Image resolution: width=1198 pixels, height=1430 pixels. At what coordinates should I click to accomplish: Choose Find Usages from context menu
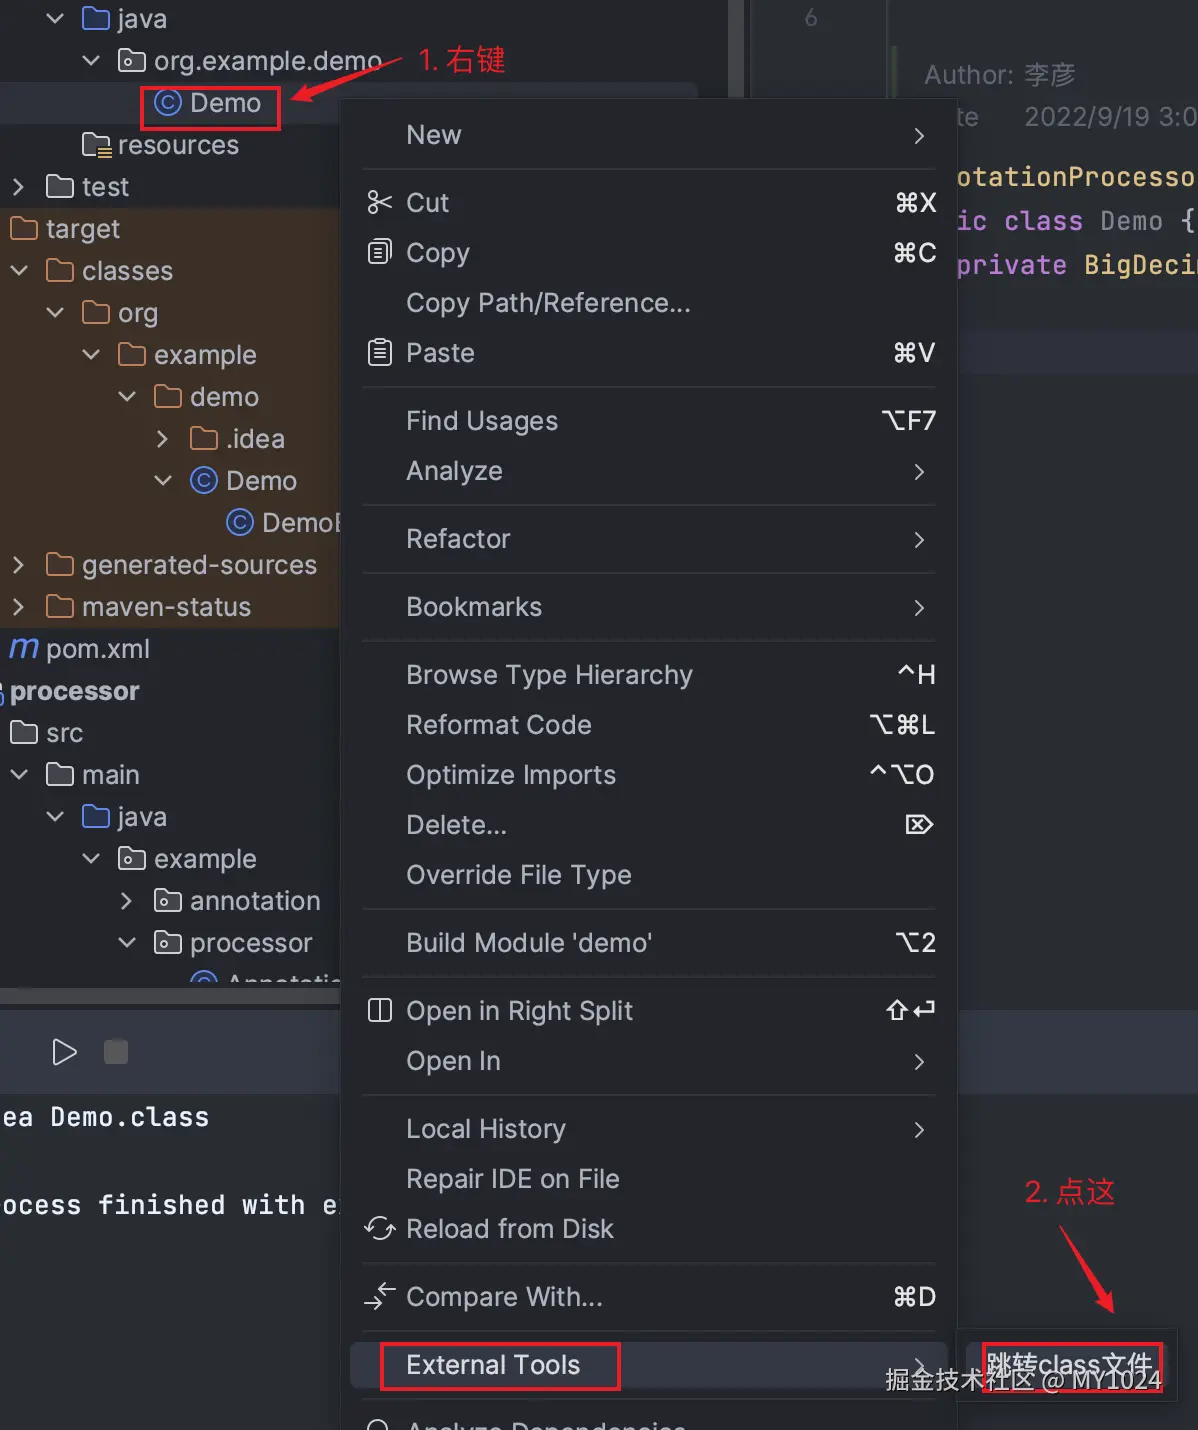pyautogui.click(x=482, y=421)
